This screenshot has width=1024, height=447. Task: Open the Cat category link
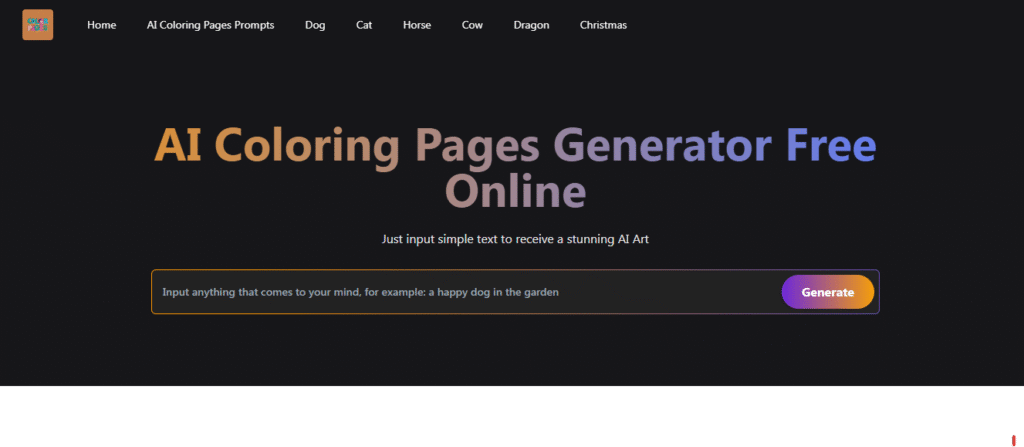coord(364,25)
